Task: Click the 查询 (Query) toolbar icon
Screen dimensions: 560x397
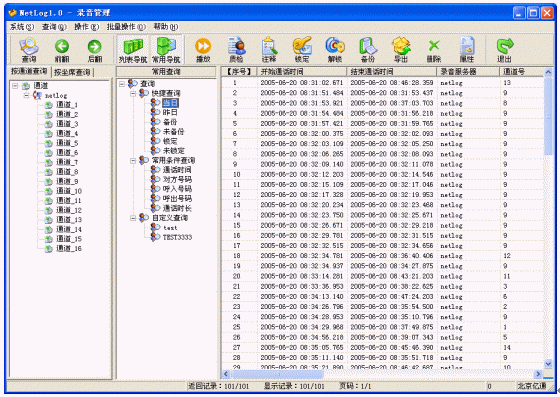Action: coord(29,50)
